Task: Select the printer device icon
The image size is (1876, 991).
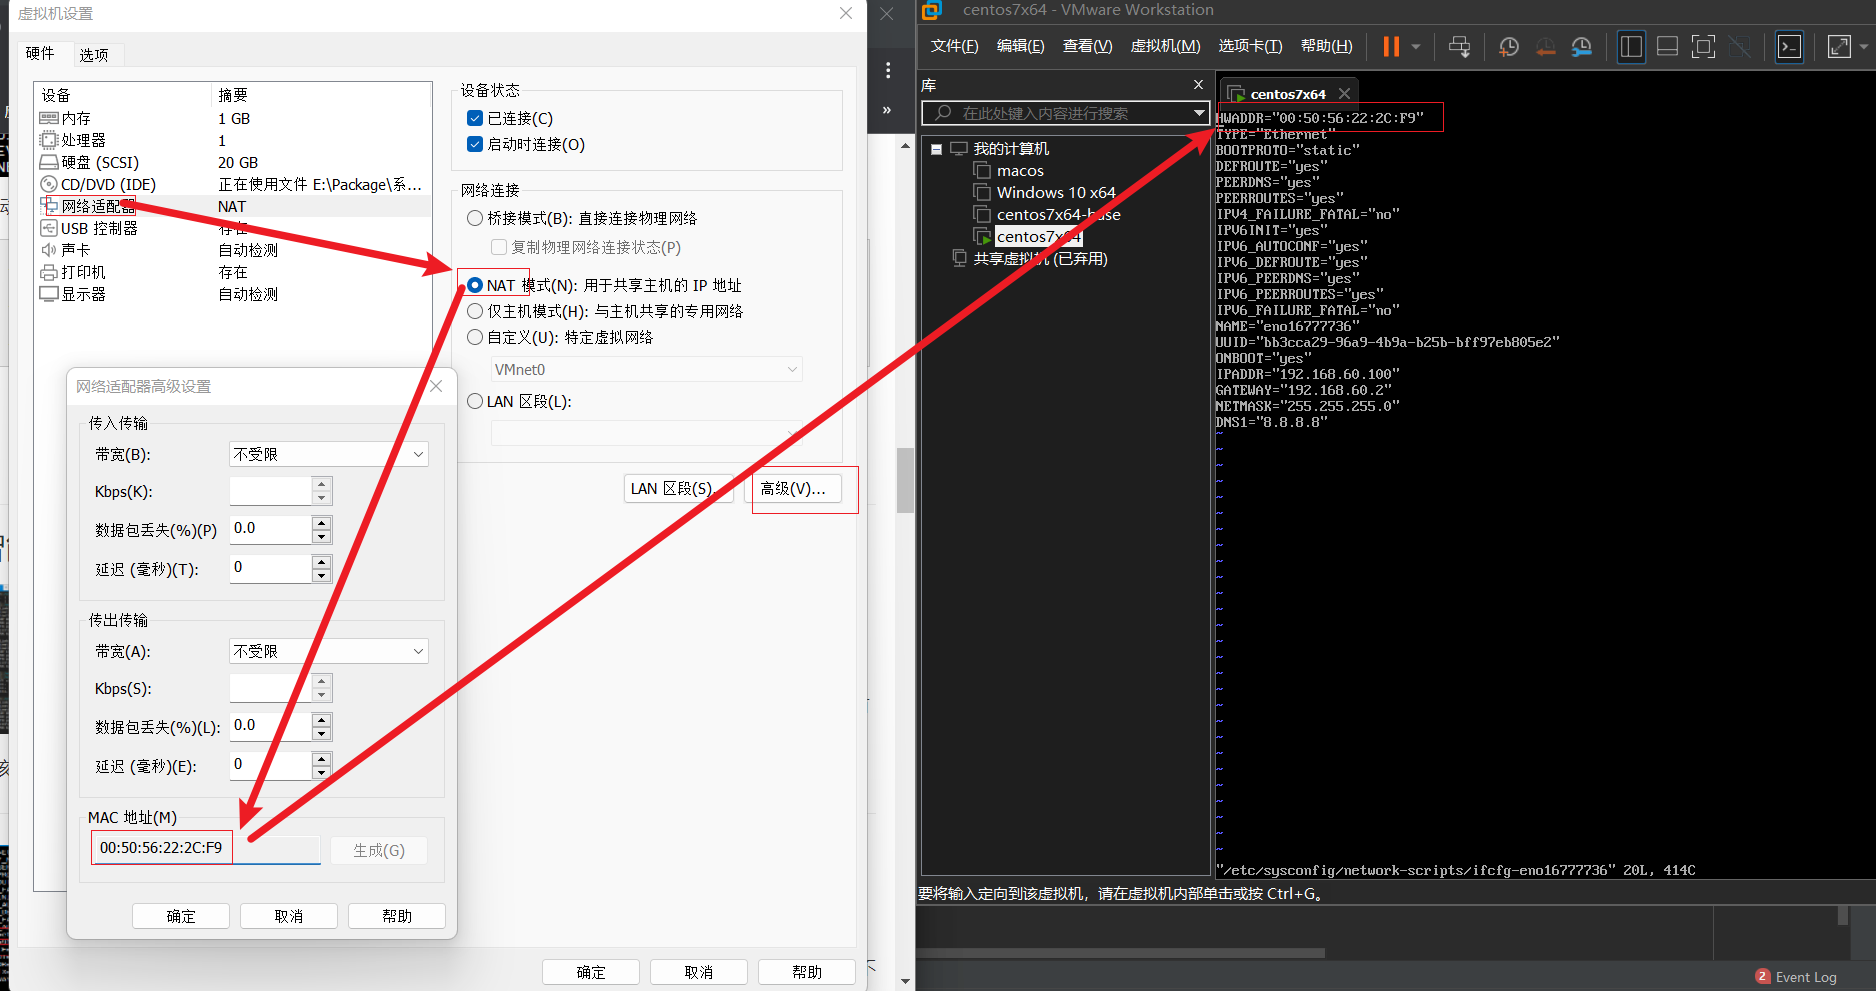Action: 49,272
